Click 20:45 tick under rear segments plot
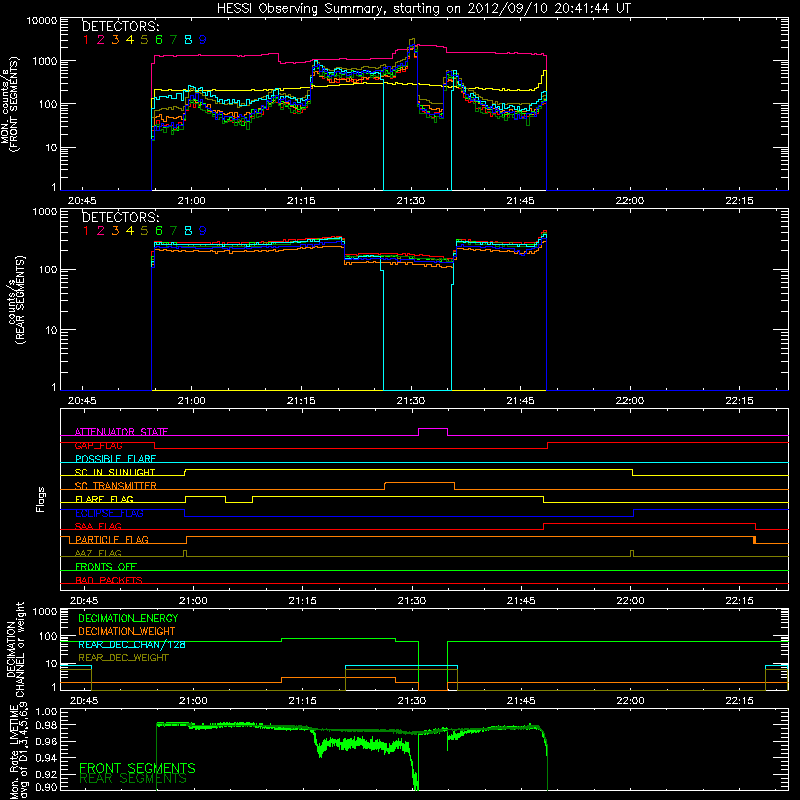 coord(82,401)
